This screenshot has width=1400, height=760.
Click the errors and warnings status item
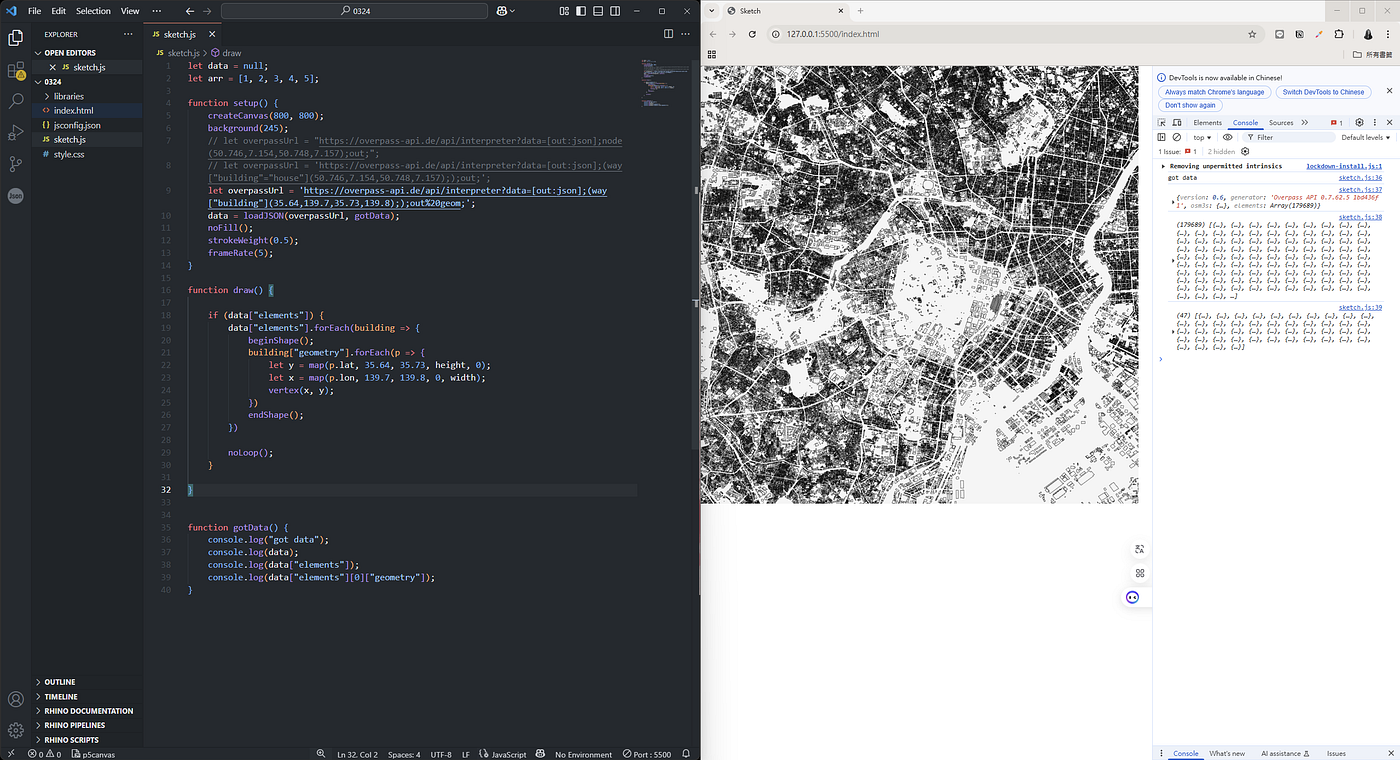click(x=46, y=754)
